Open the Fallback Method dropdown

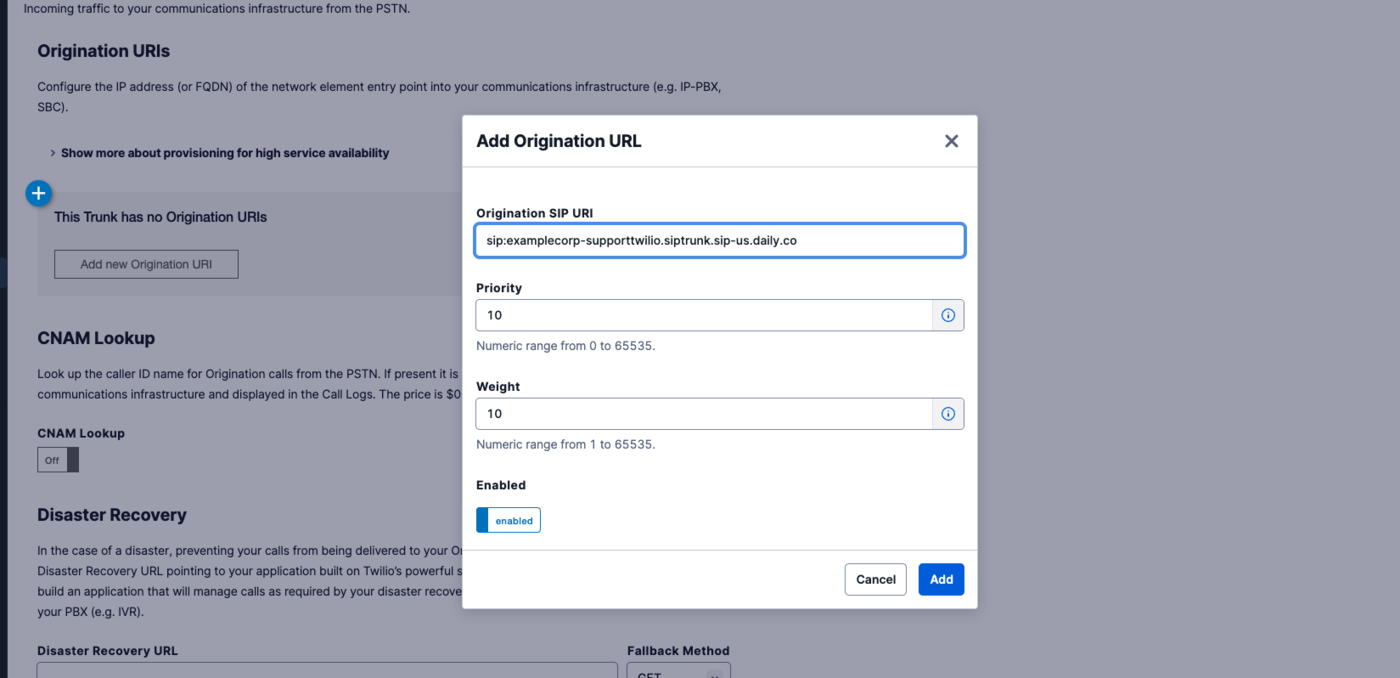tap(678, 670)
